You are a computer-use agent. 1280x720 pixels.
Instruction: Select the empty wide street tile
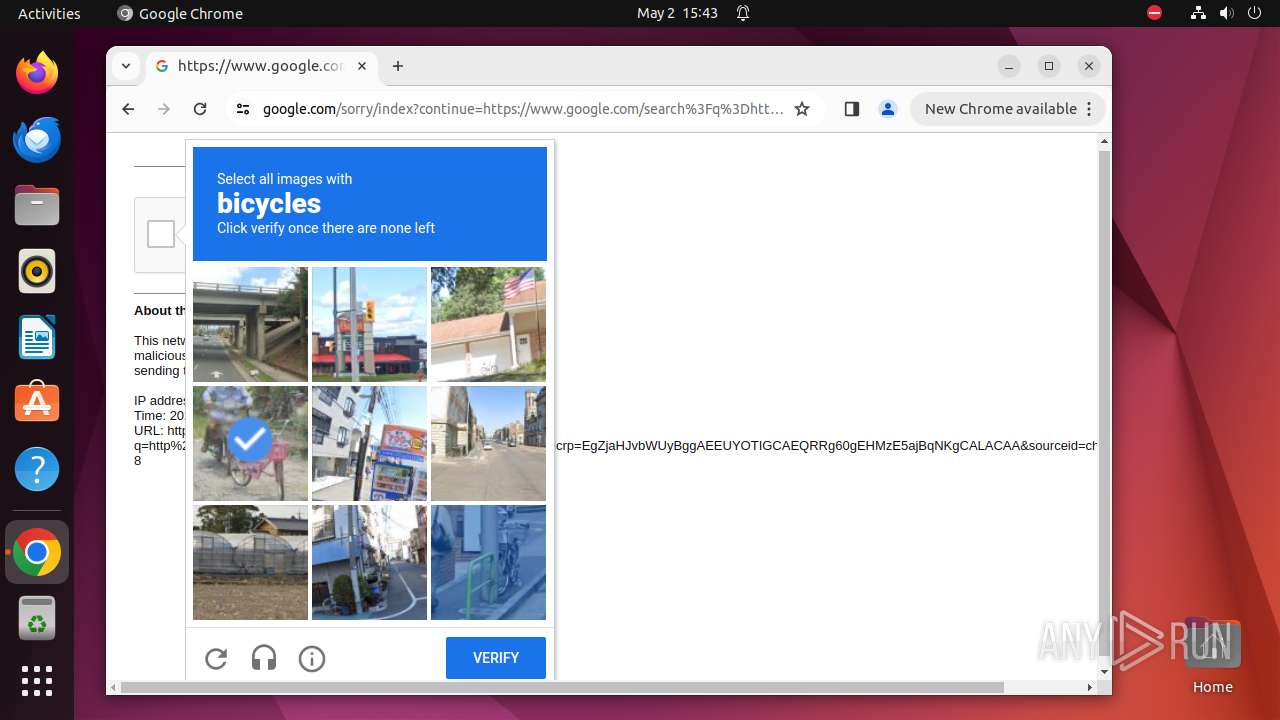[x=488, y=443]
